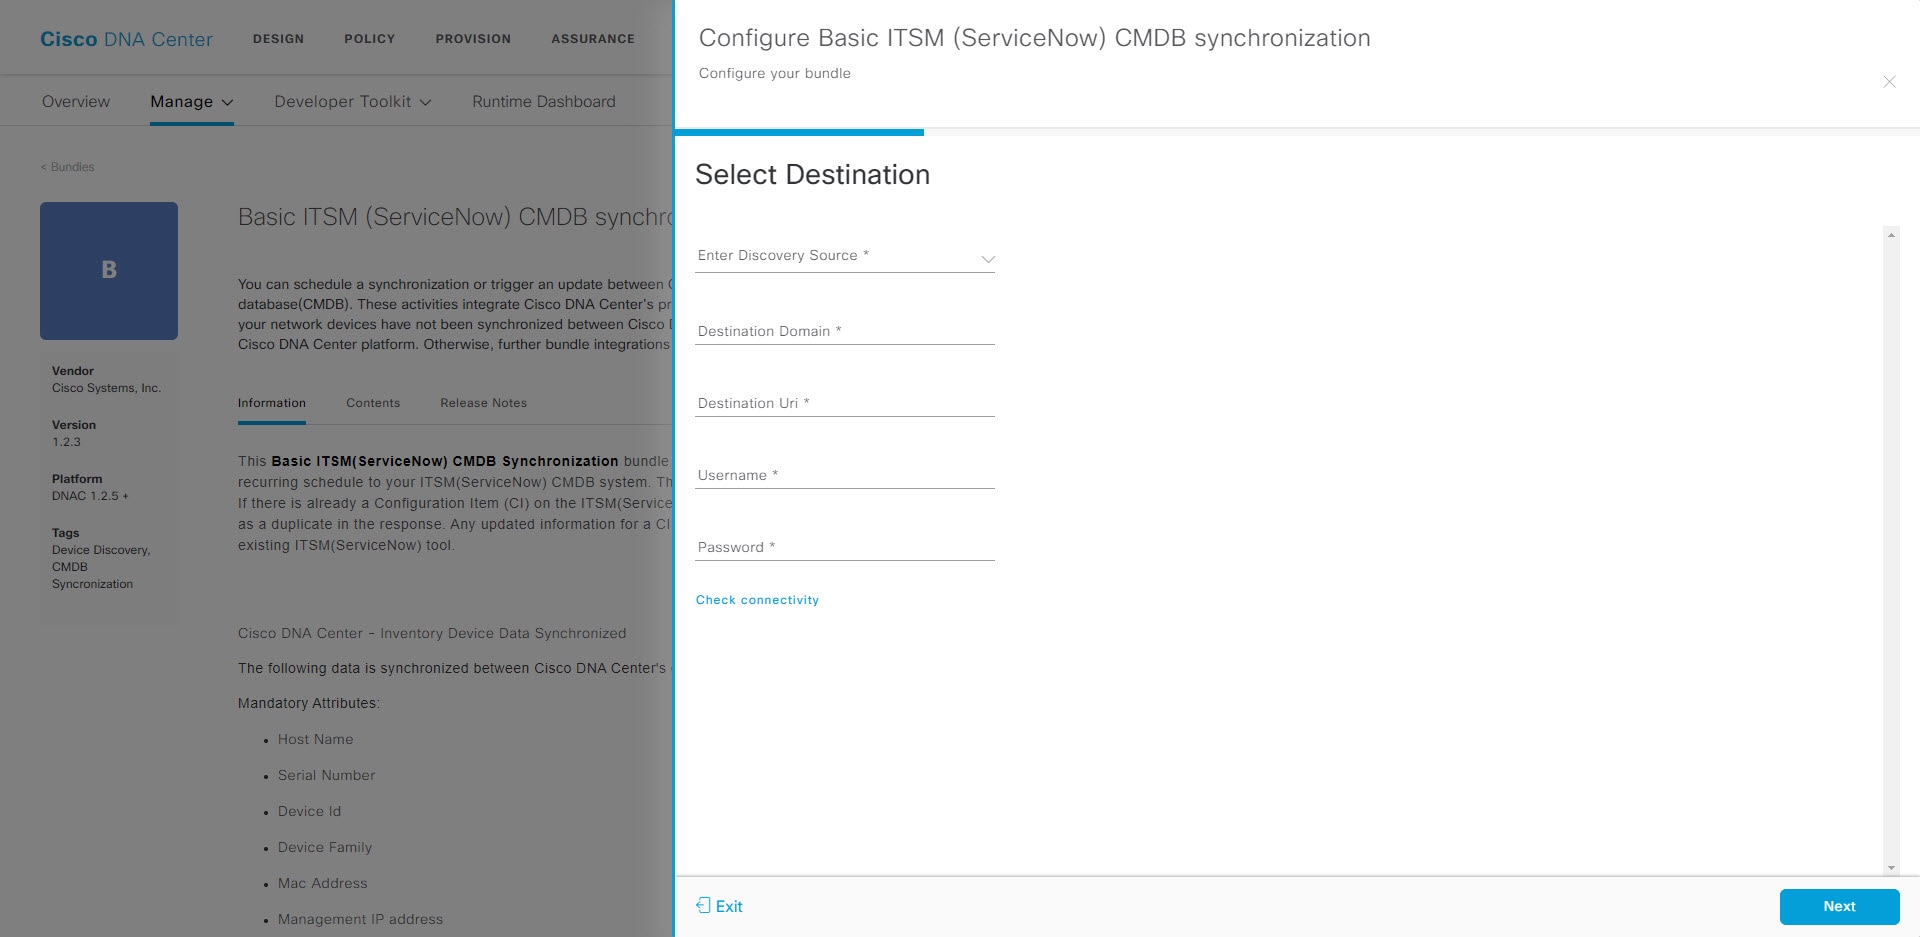Click the 'Mandatory Attributes:' text
1920x937 pixels.
(309, 703)
